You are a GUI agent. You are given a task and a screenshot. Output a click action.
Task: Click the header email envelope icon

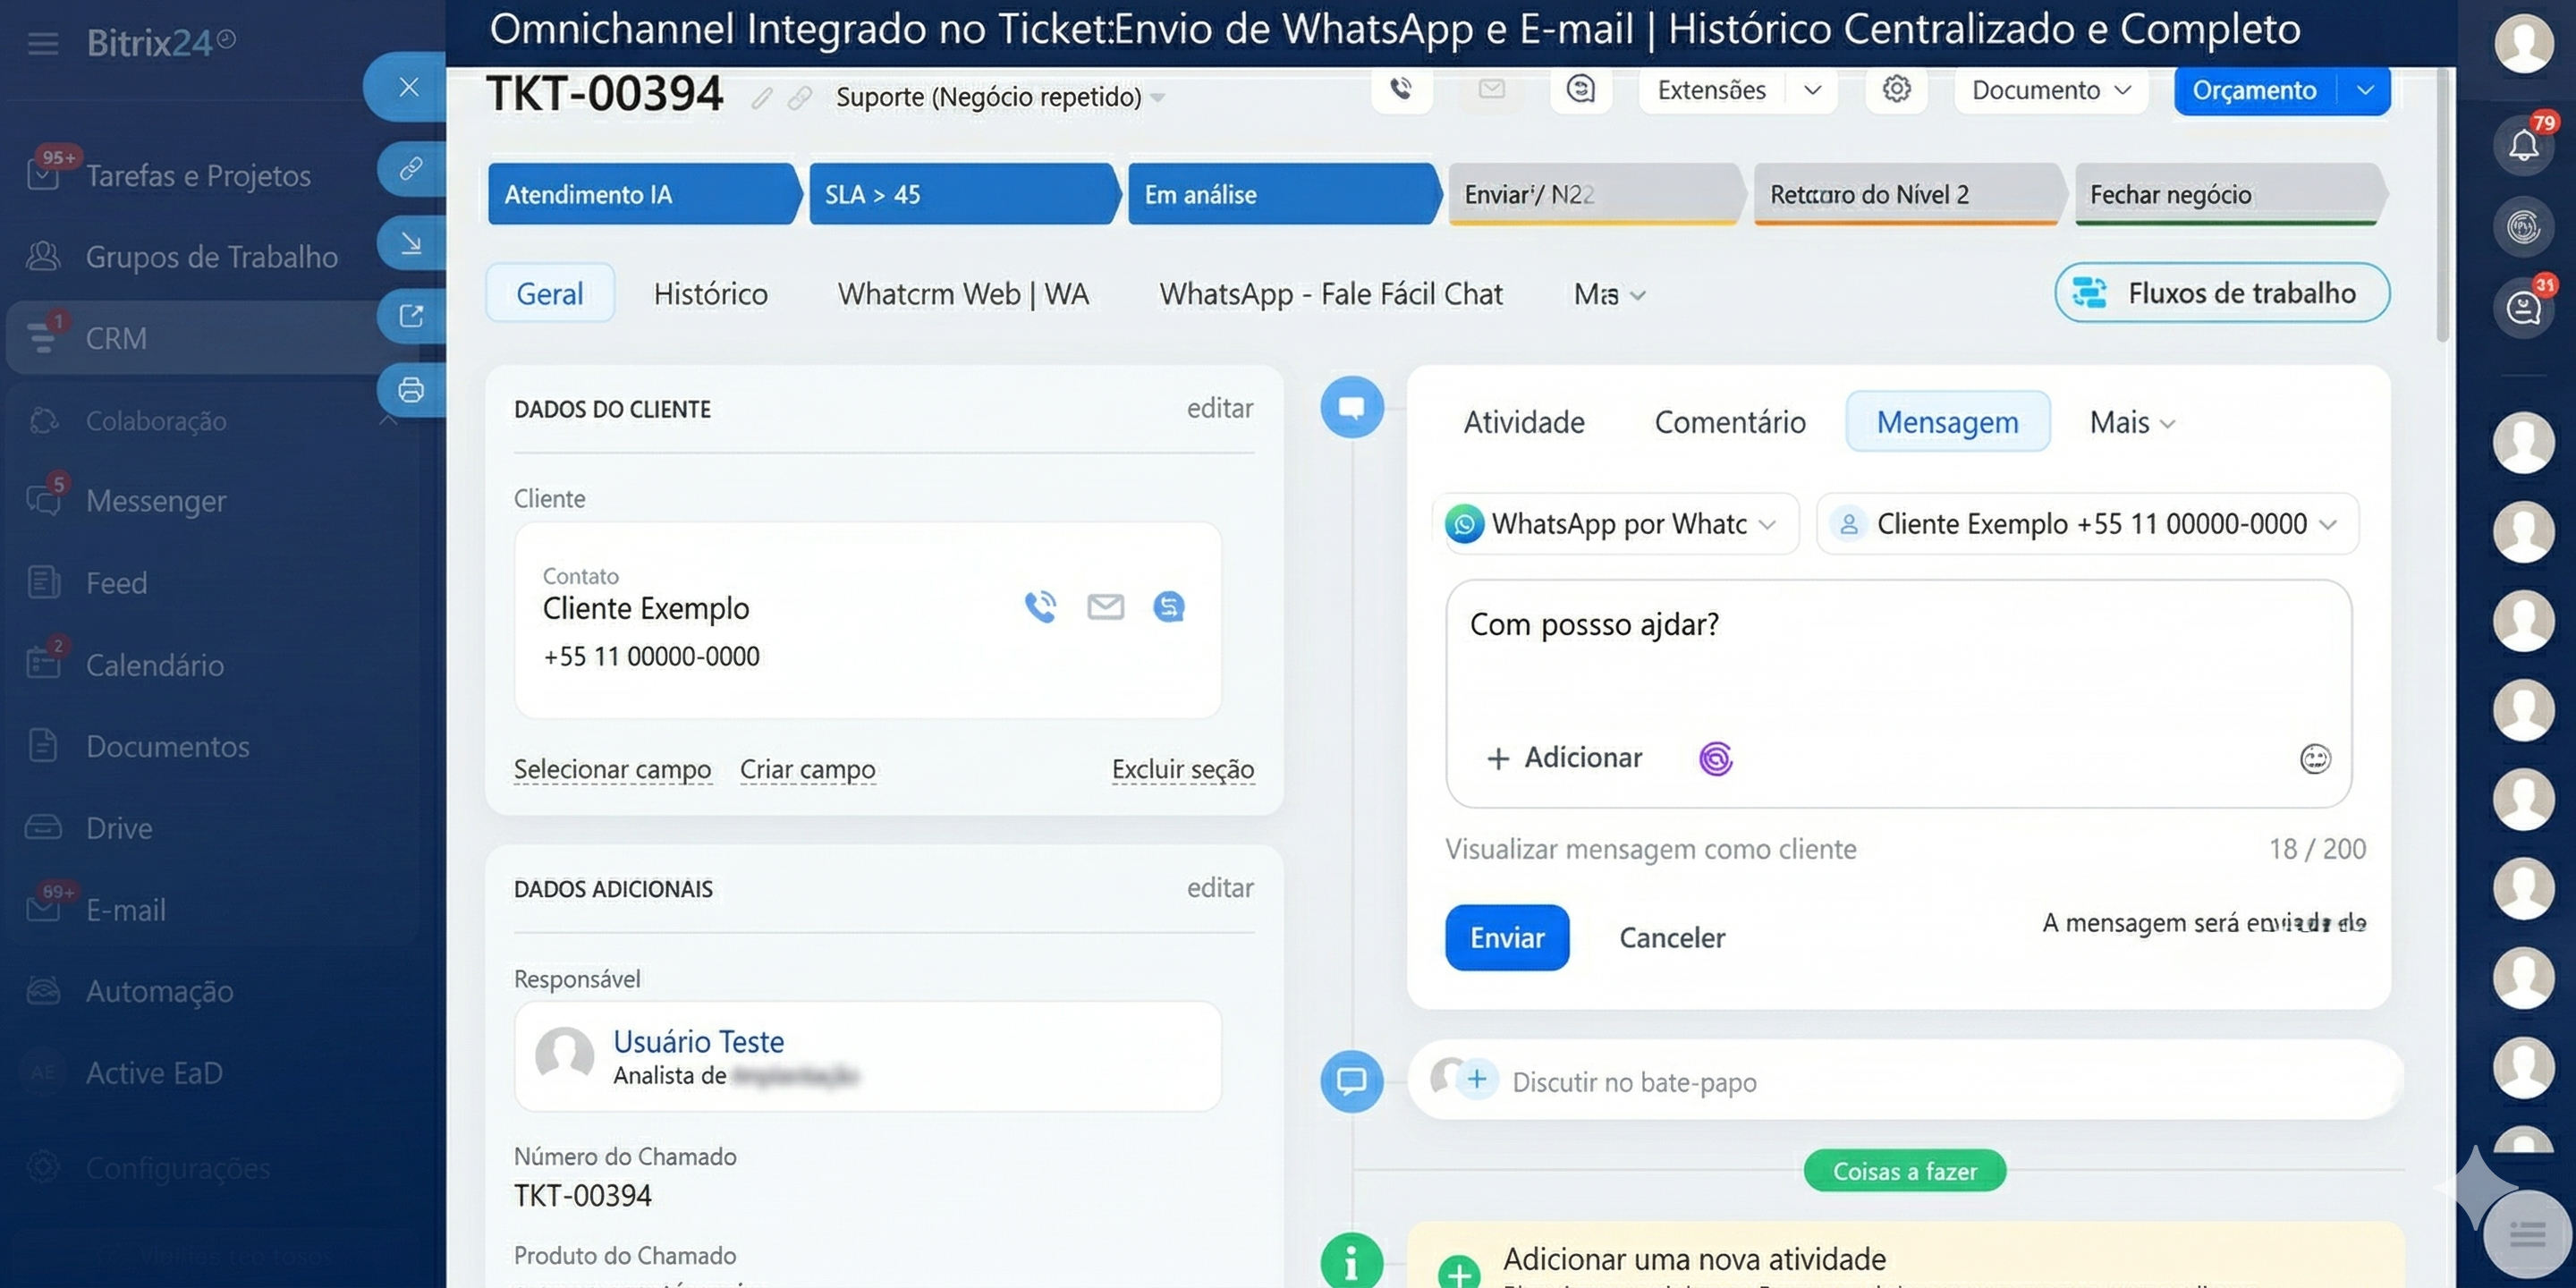[x=1491, y=89]
